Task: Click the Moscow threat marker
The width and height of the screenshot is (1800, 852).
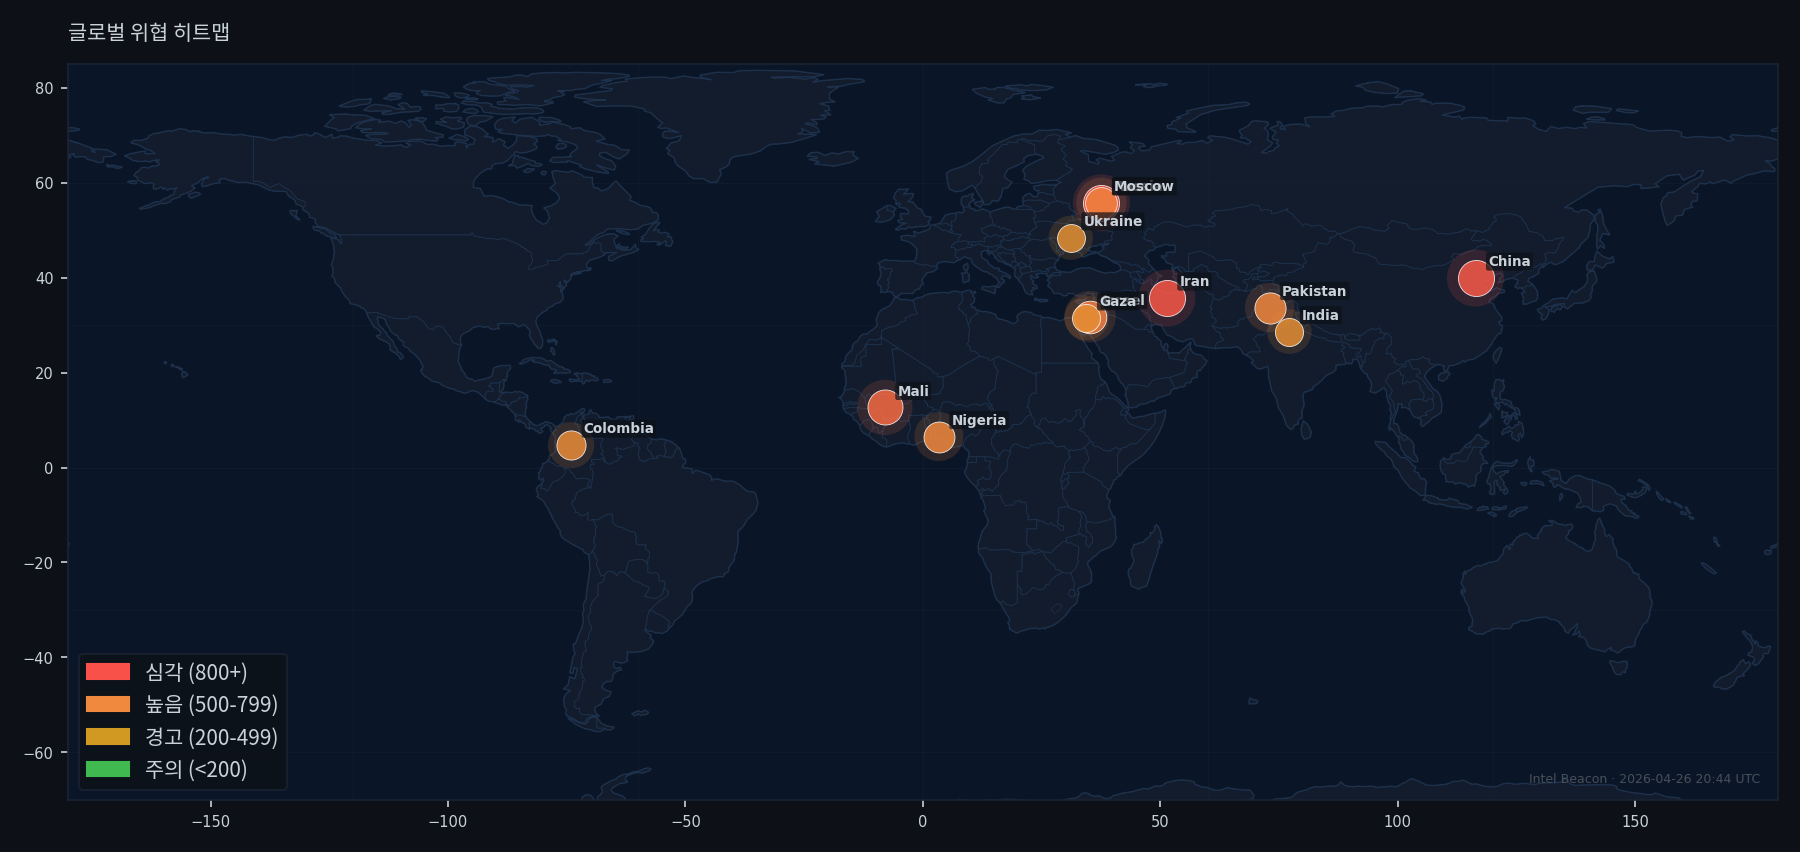Action: click(1101, 203)
